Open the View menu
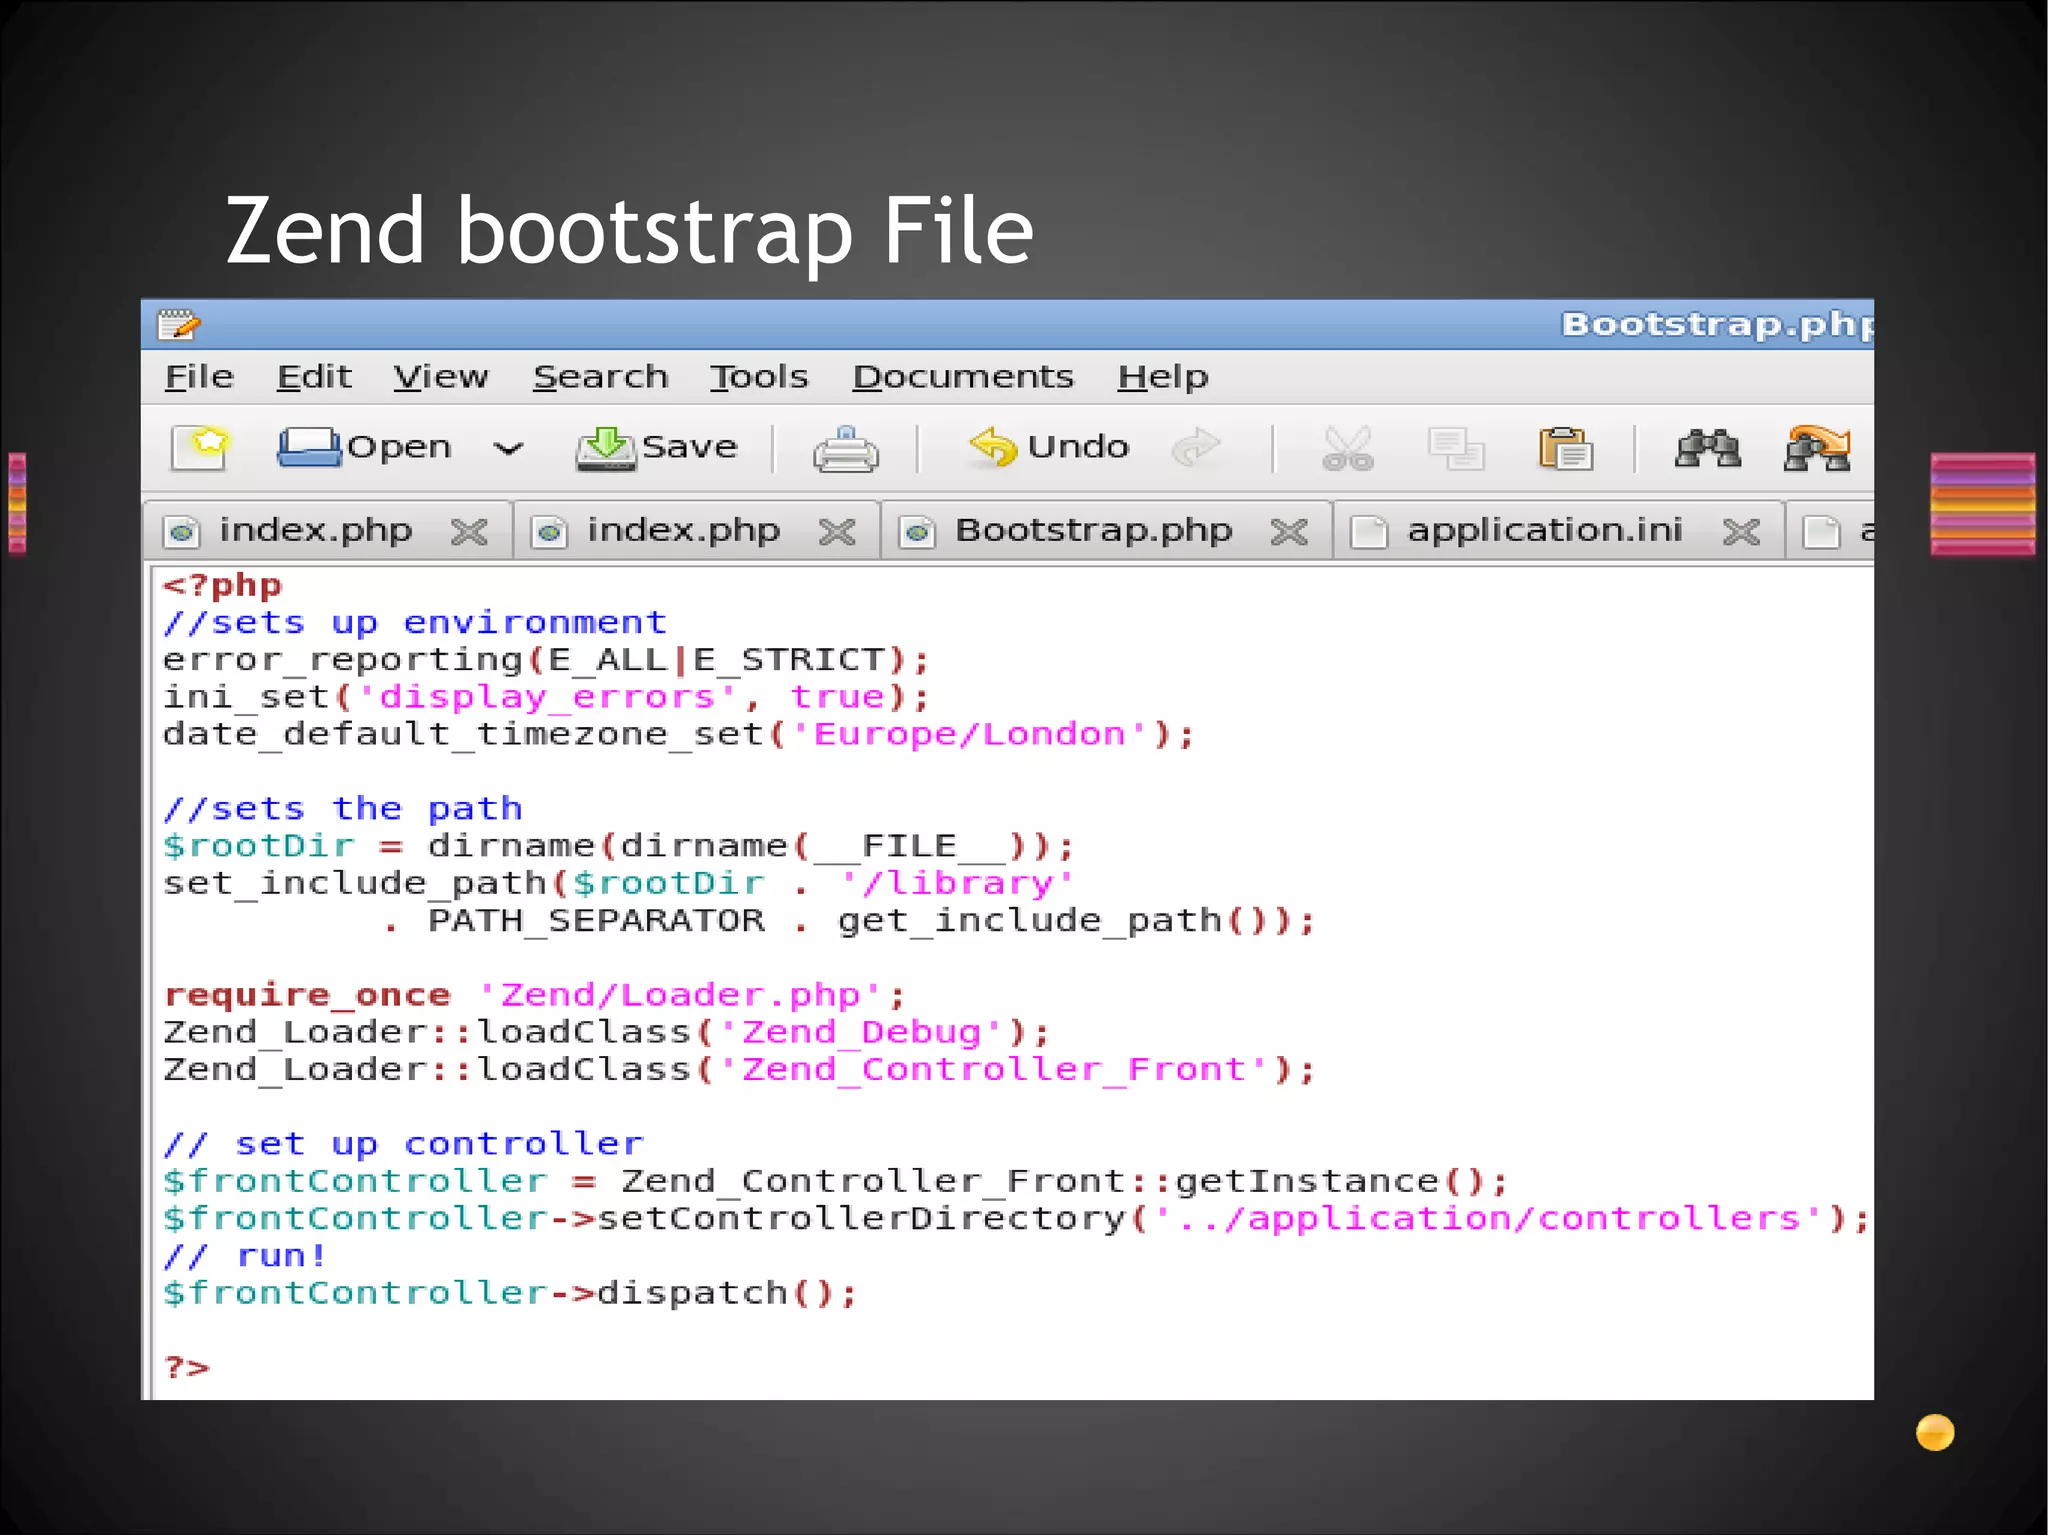The height and width of the screenshot is (1535, 2048). [441, 377]
